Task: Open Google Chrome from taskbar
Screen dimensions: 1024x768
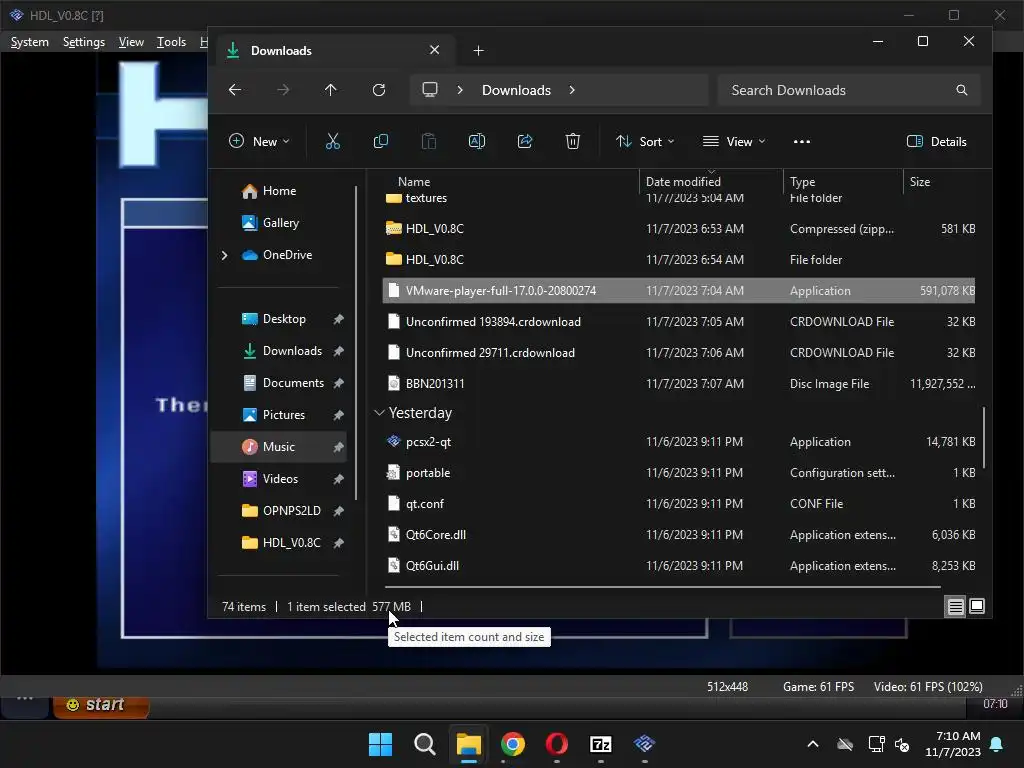Action: (513, 744)
